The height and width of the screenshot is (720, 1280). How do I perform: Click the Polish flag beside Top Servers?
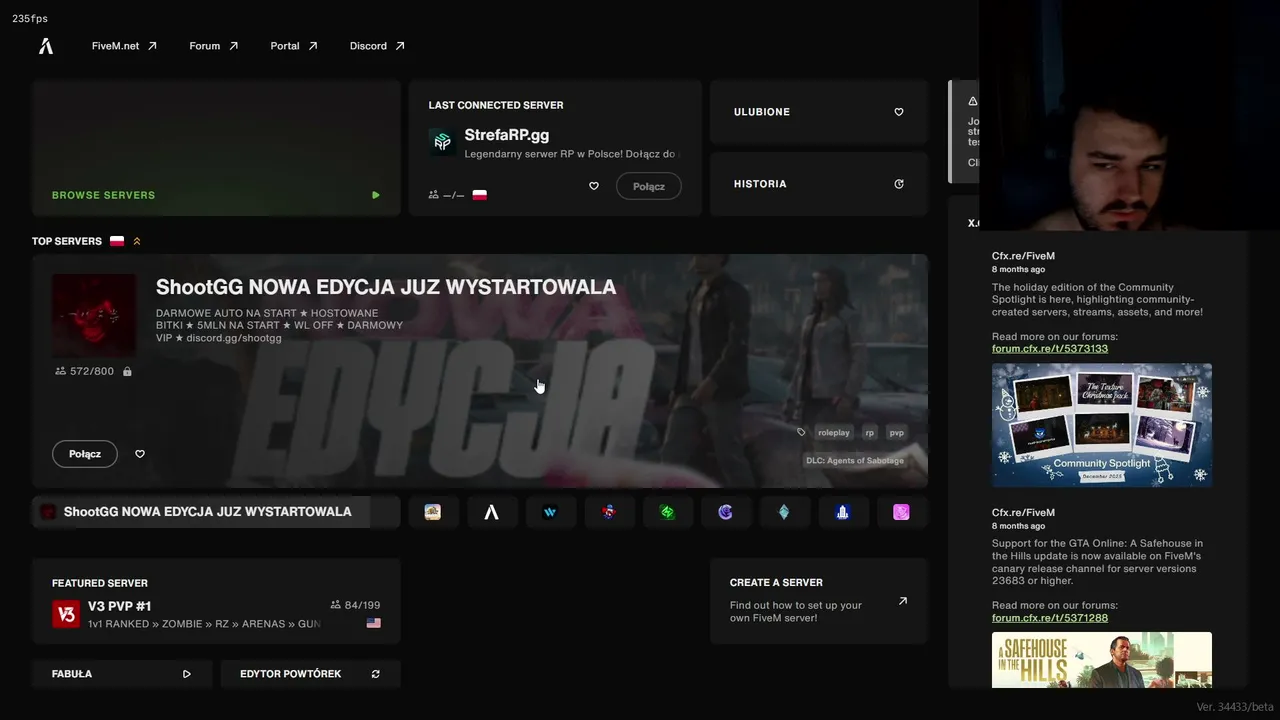117,241
